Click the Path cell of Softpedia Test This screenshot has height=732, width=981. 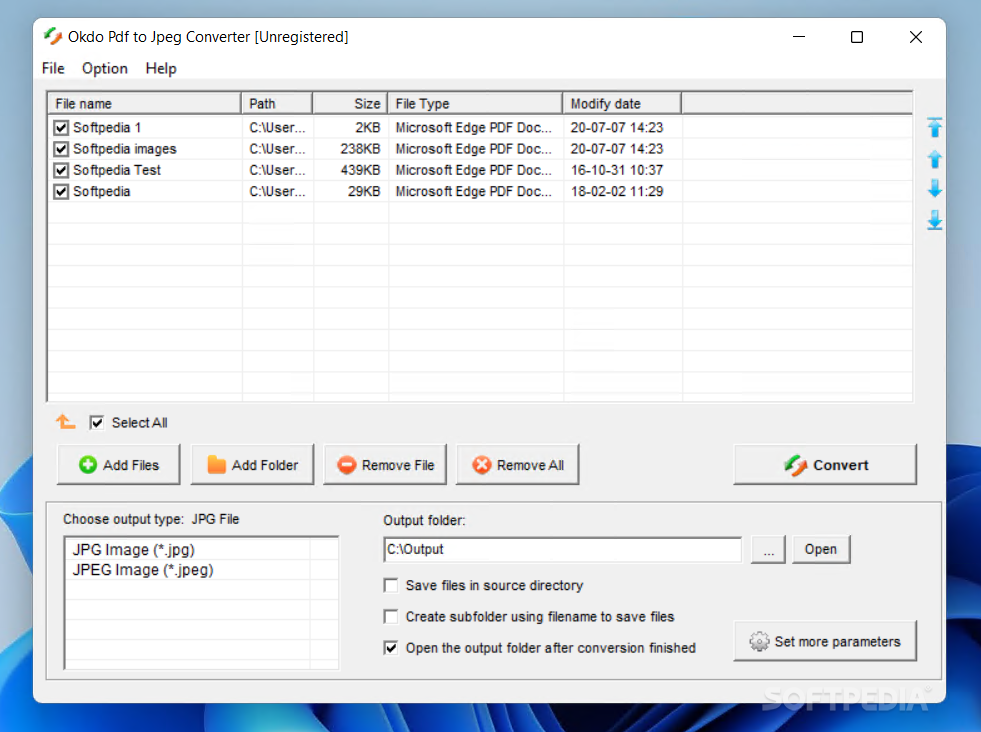click(x=277, y=170)
